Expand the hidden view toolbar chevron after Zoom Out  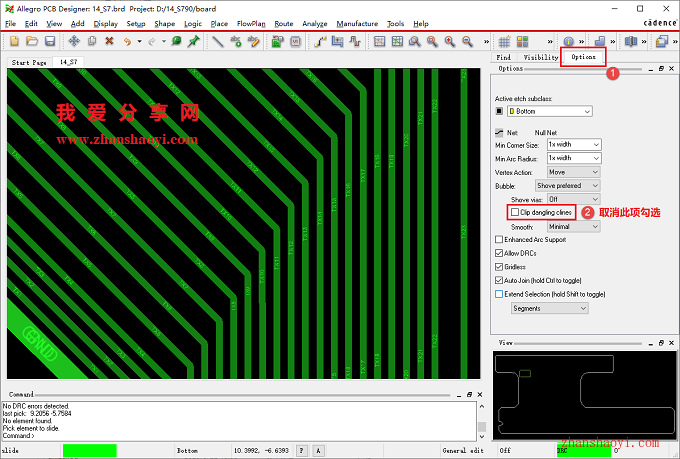486,42
